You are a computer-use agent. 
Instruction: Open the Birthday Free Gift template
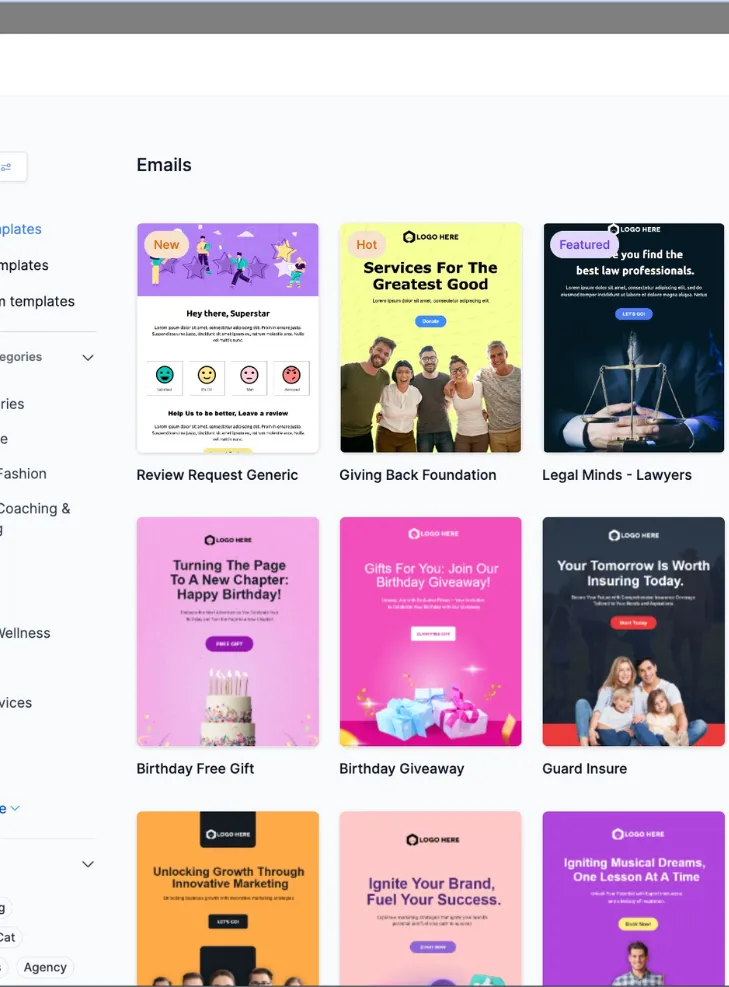(228, 632)
